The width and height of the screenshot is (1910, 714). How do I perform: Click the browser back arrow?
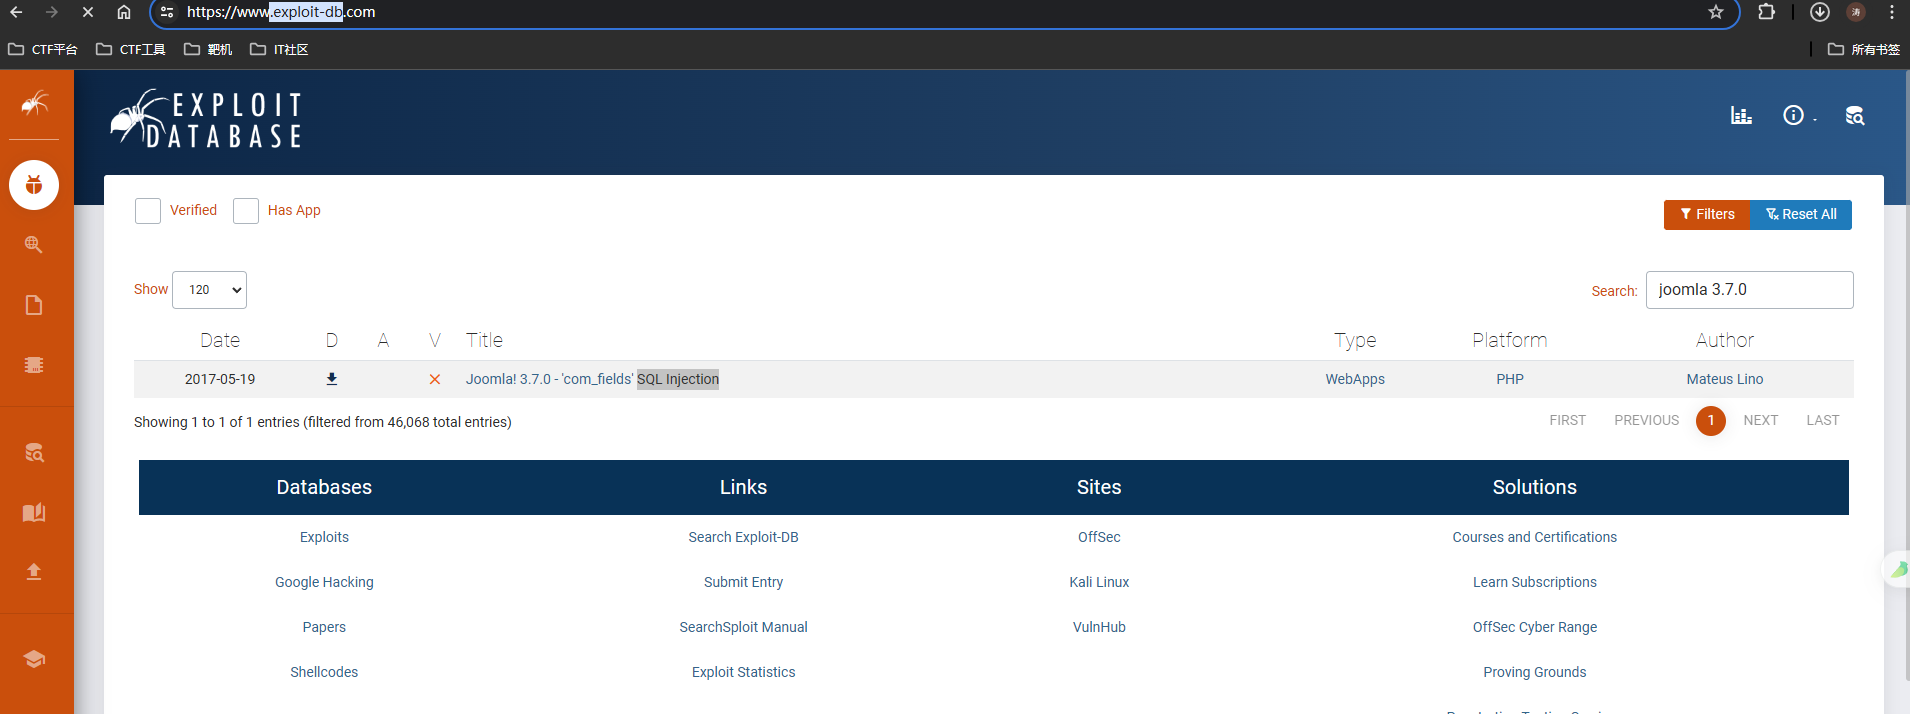pos(16,12)
